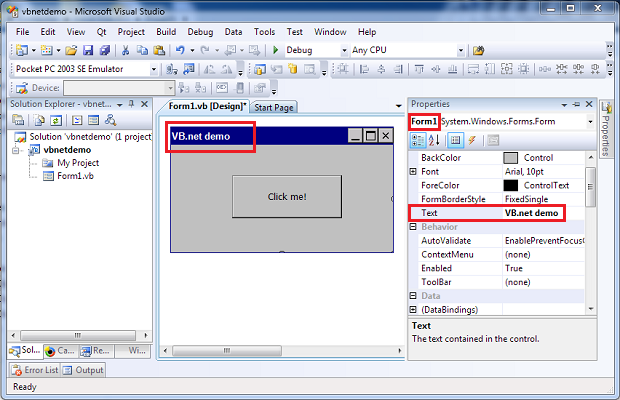Open the active files dropdown arrow beside tabs
Screen dimensions: 620x400
tap(398, 106)
